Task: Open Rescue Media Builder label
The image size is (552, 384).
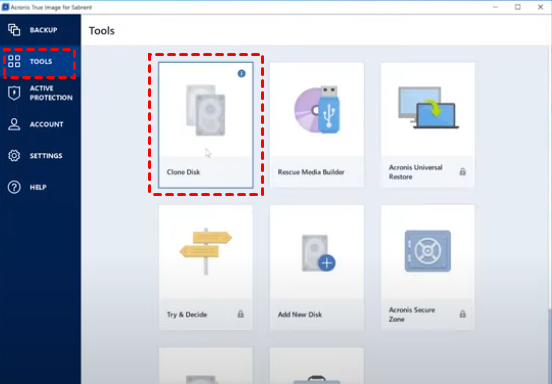Action: 311,172
